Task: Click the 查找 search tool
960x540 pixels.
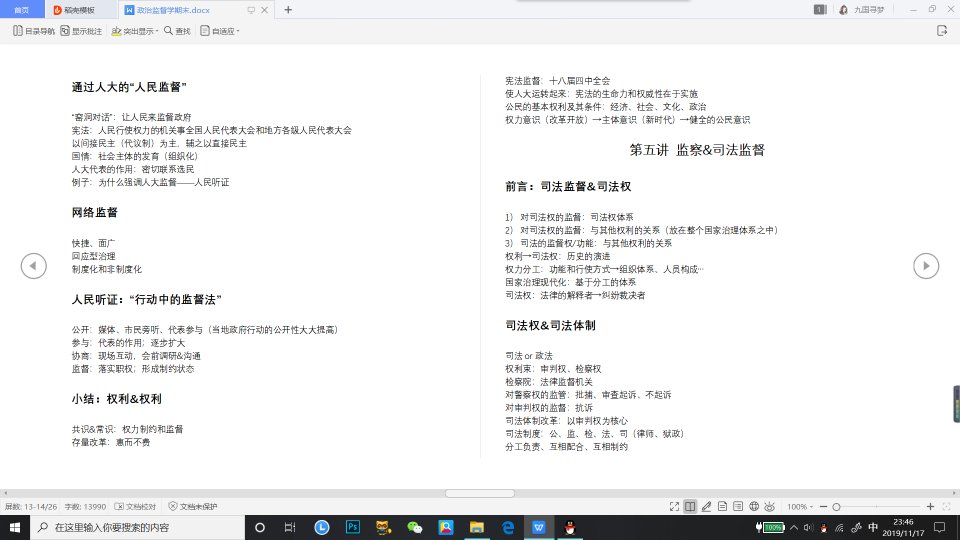Action: click(x=177, y=31)
